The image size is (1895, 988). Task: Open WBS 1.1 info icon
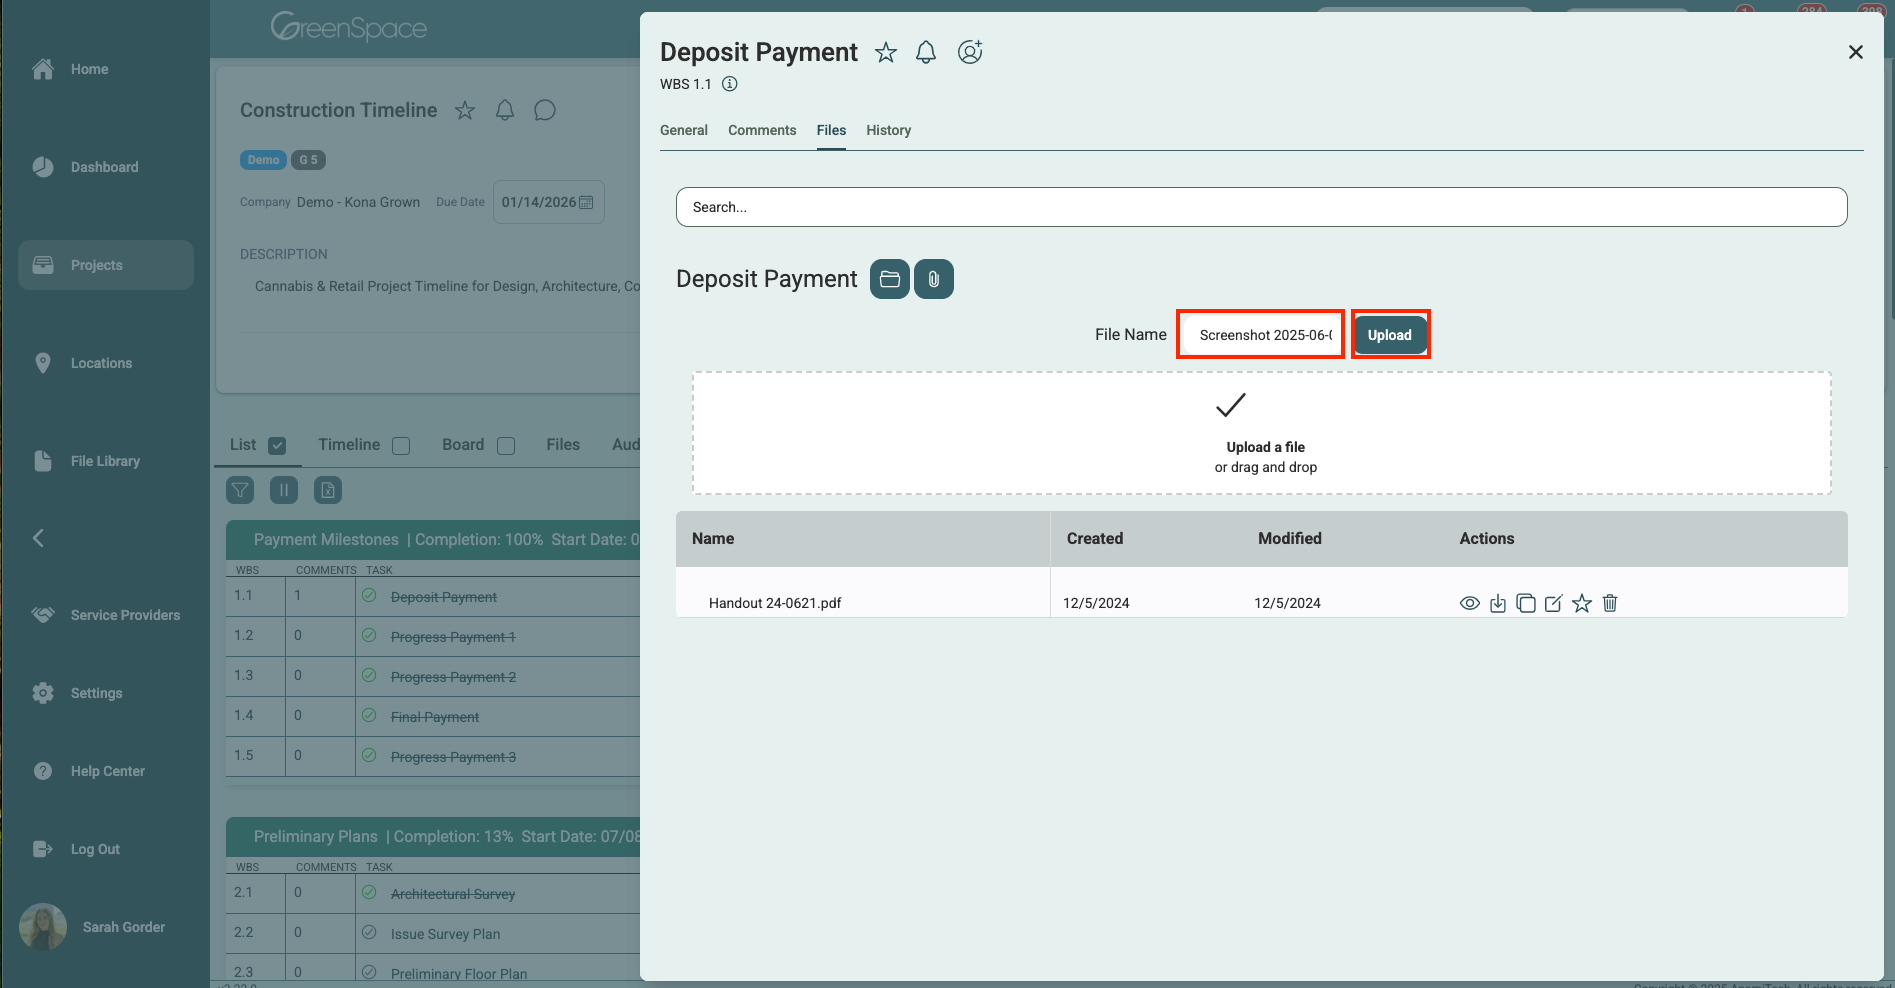pos(730,84)
